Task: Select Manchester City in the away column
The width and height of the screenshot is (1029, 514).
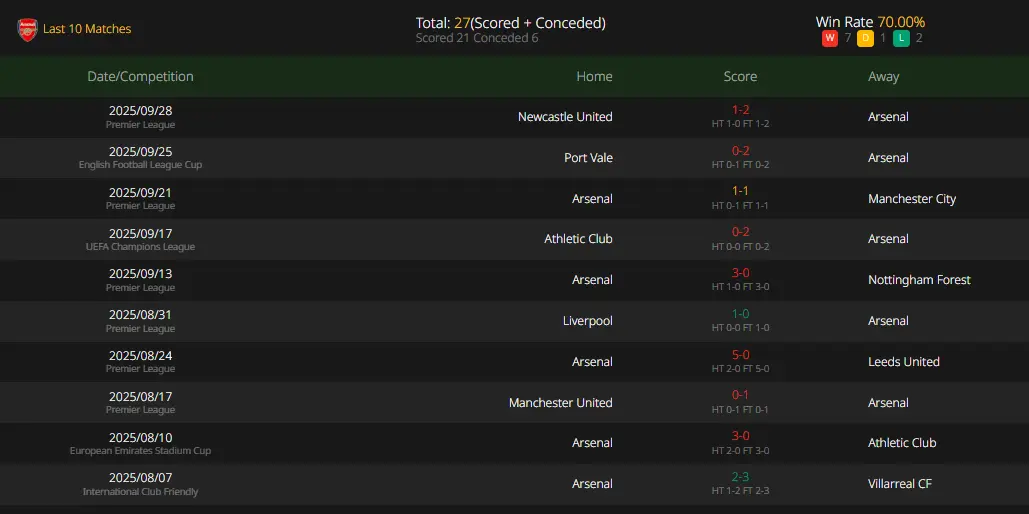Action: pyautogui.click(x=912, y=199)
